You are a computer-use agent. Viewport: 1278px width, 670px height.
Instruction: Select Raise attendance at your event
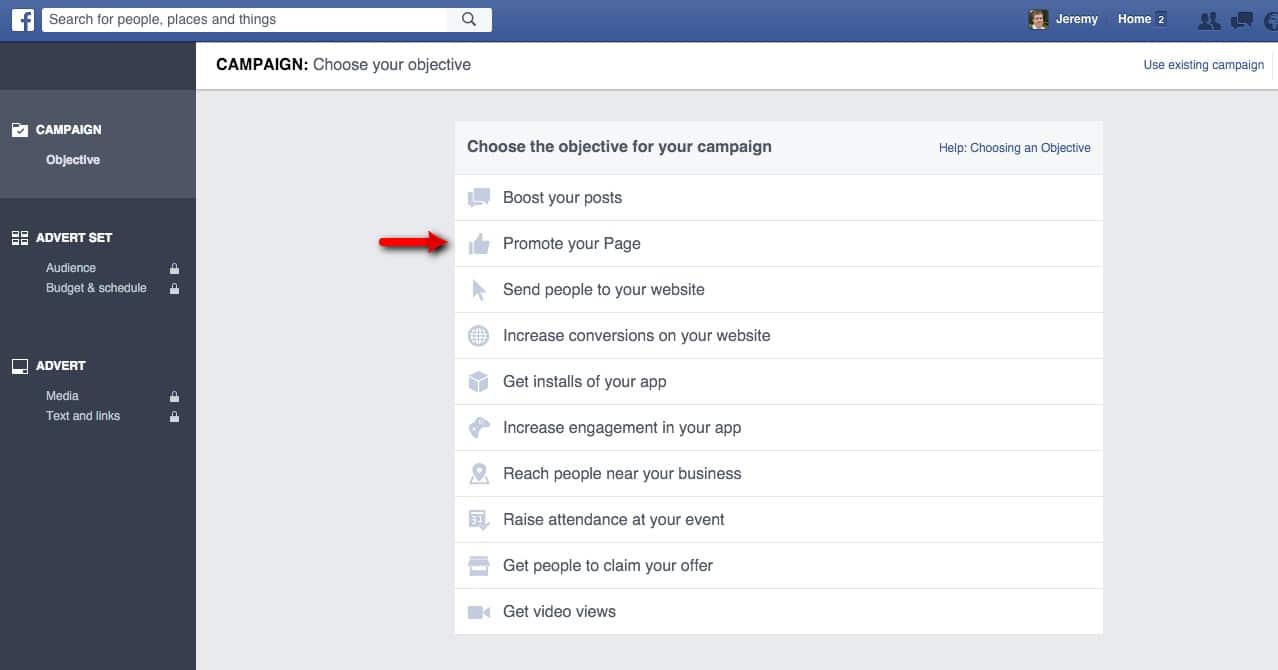(x=613, y=520)
